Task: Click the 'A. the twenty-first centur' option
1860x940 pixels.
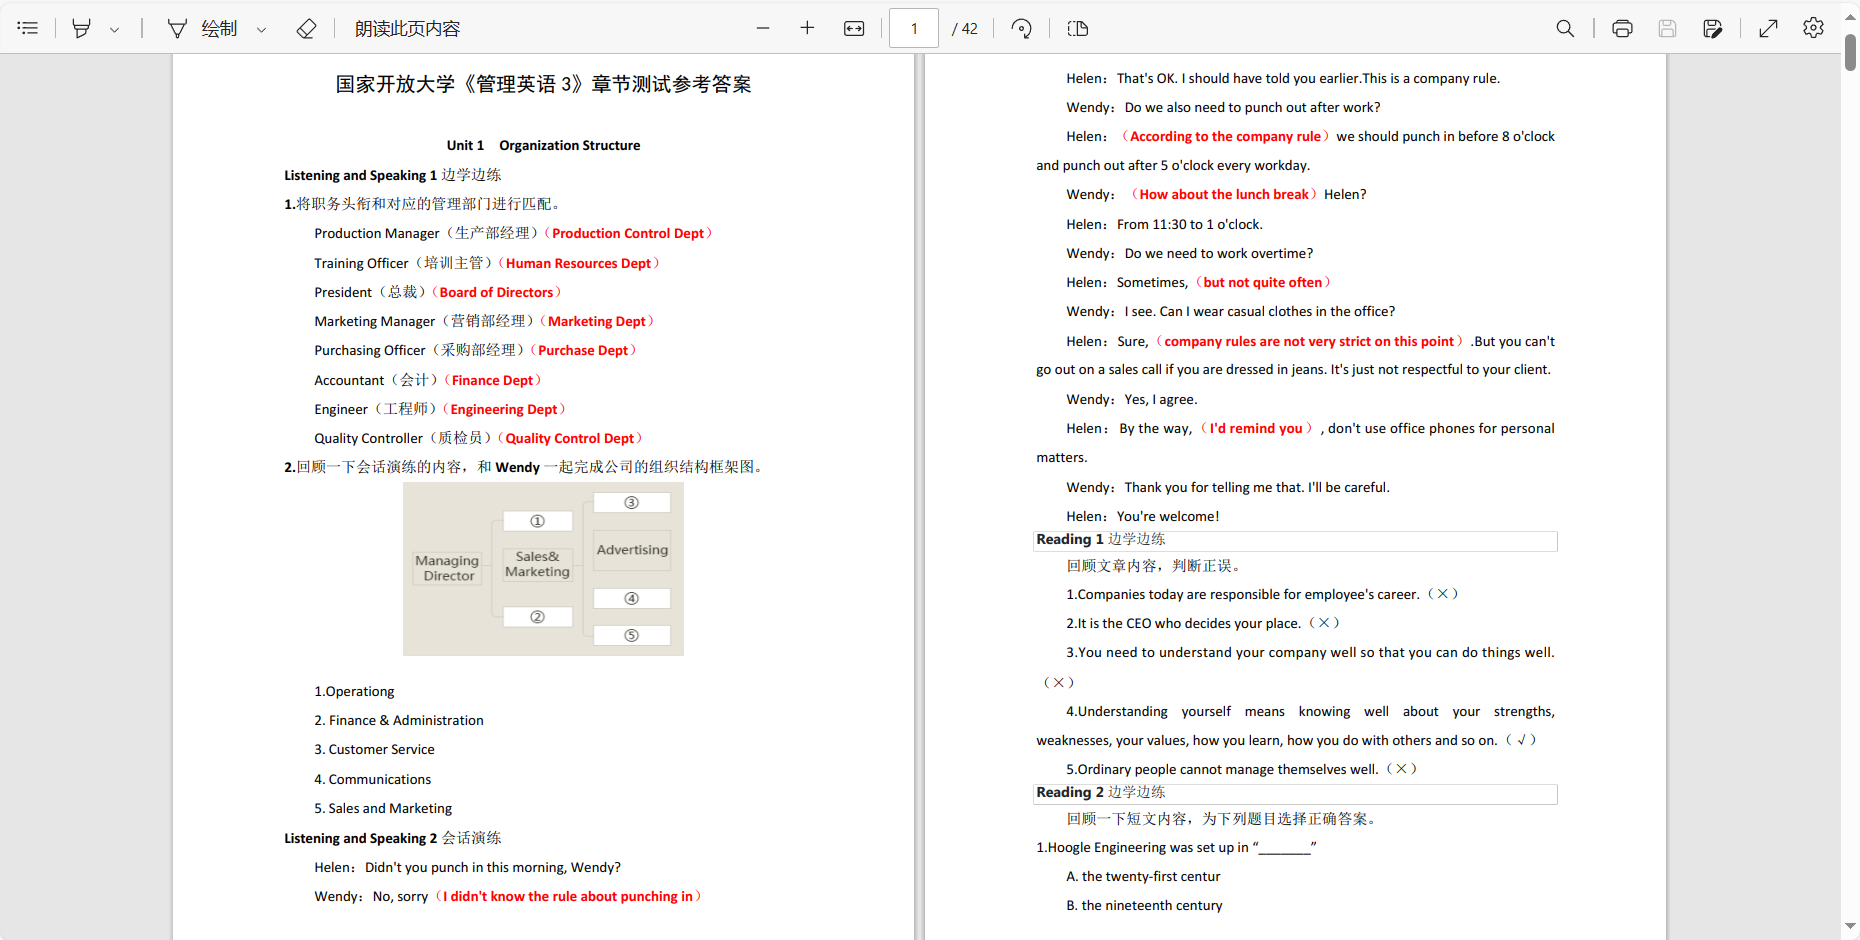Action: pos(1143,876)
